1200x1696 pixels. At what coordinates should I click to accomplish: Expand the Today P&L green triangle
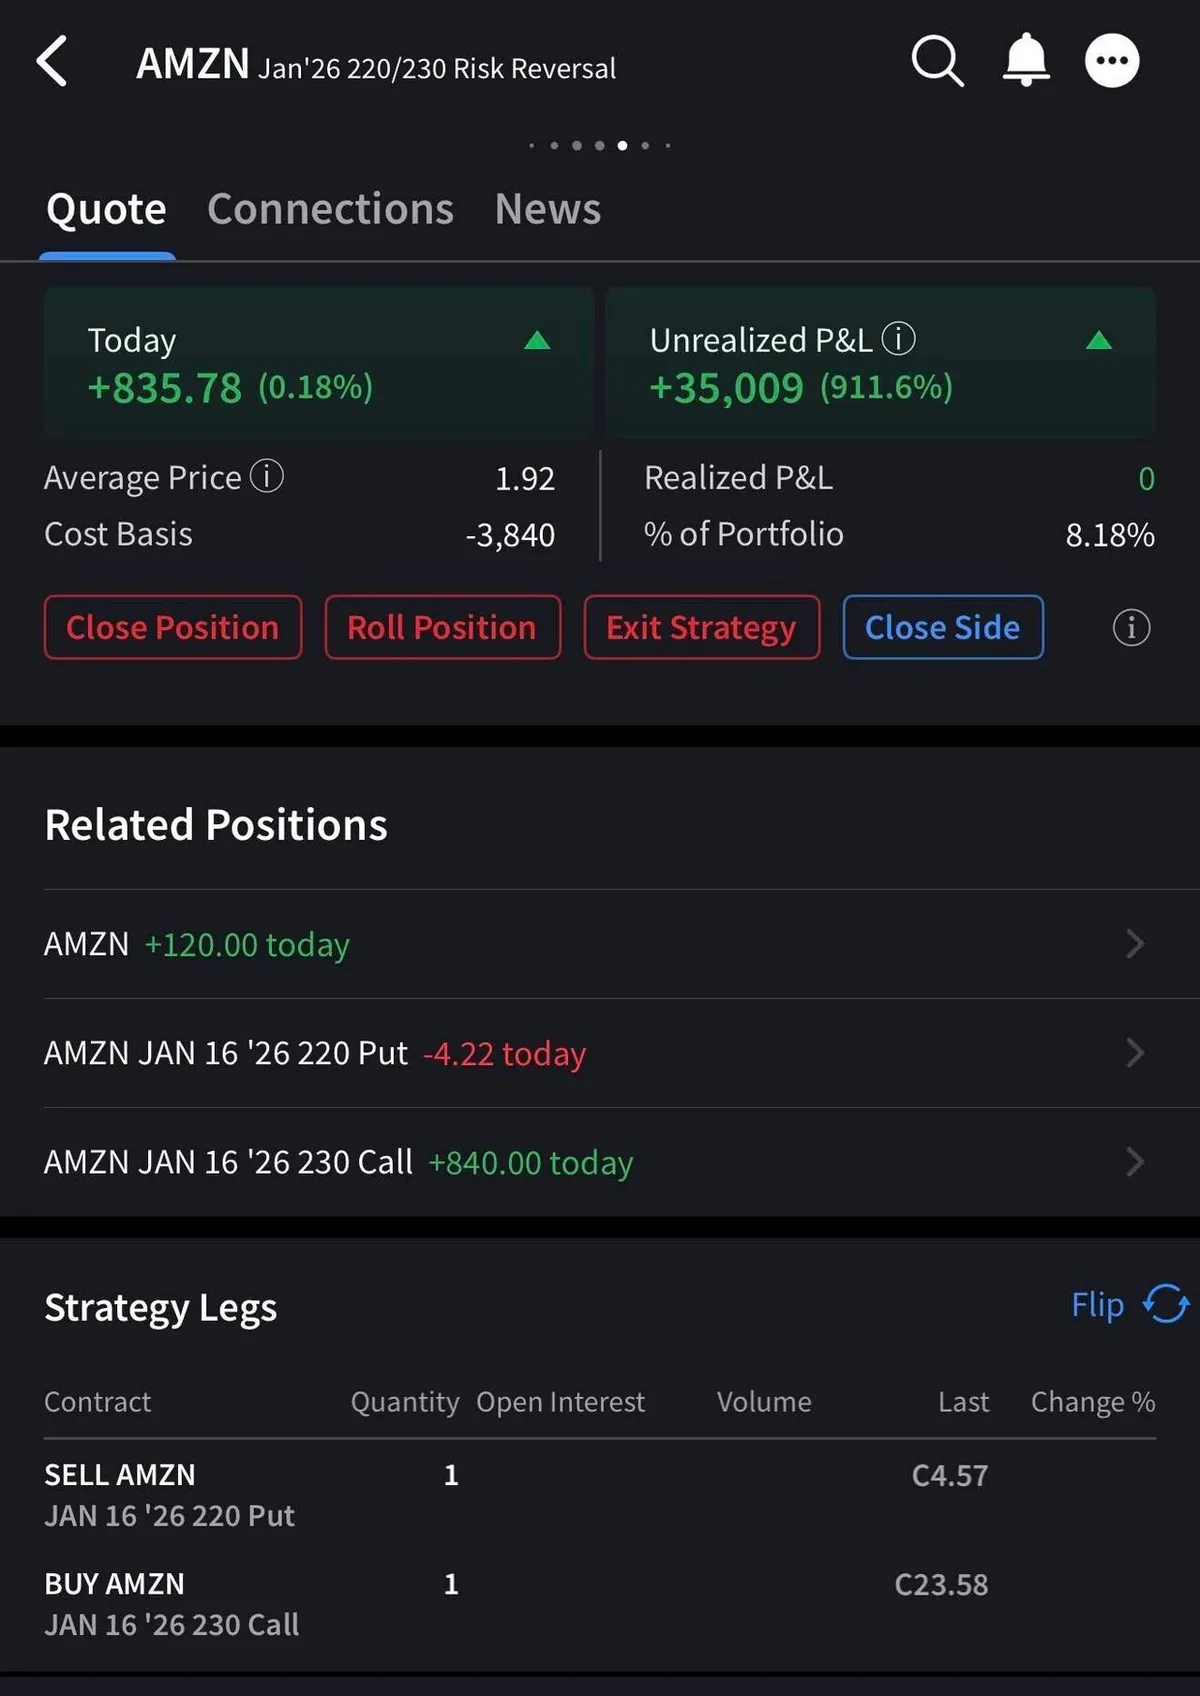coord(537,341)
